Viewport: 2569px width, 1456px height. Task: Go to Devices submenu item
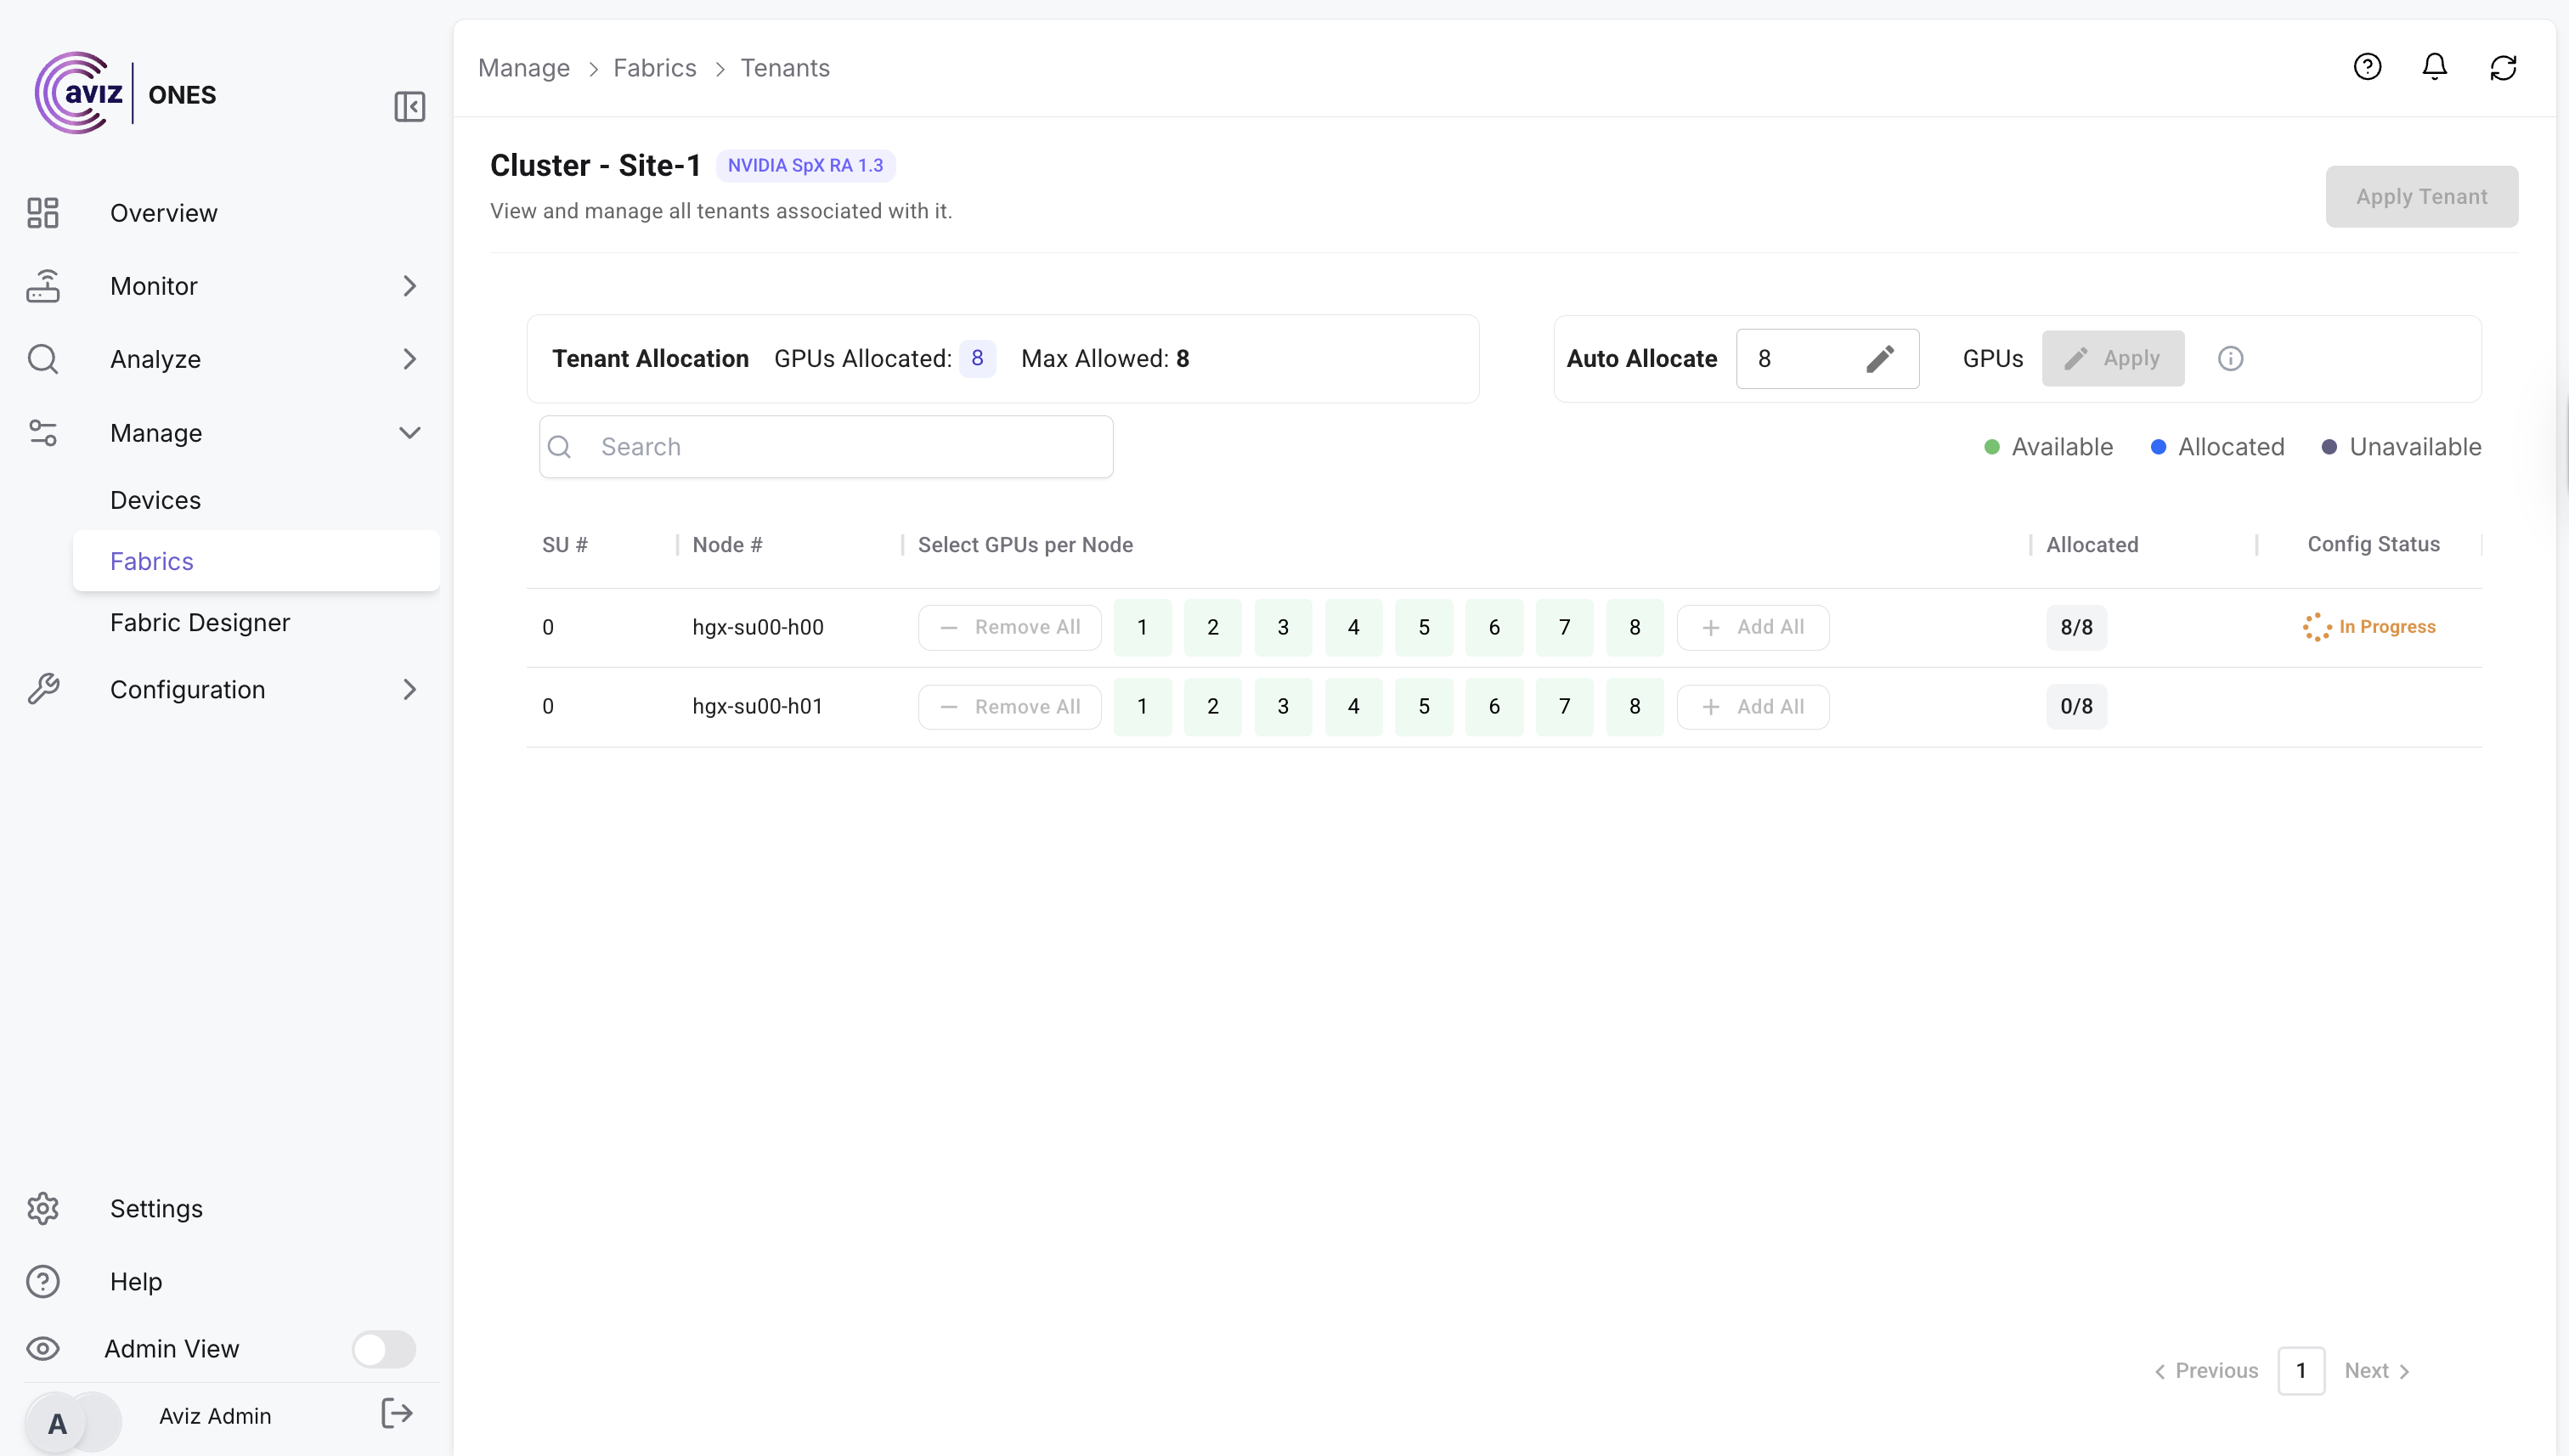[x=155, y=500]
